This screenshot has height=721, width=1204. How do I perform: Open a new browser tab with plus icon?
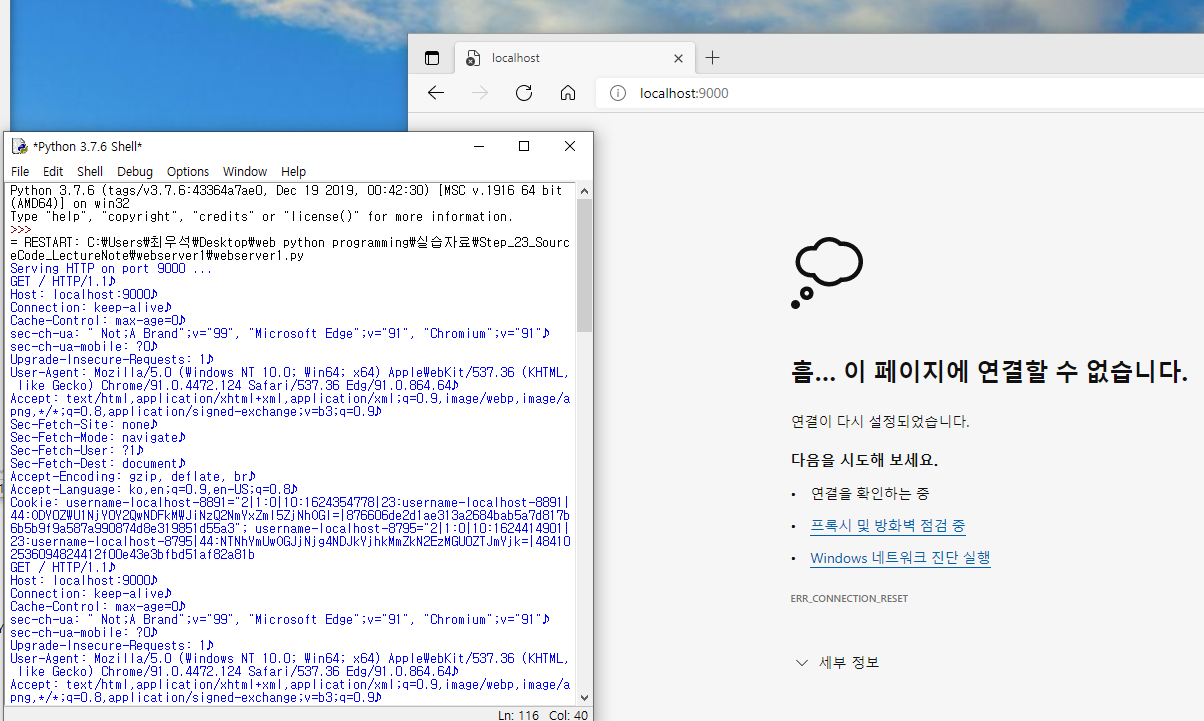[x=712, y=58]
